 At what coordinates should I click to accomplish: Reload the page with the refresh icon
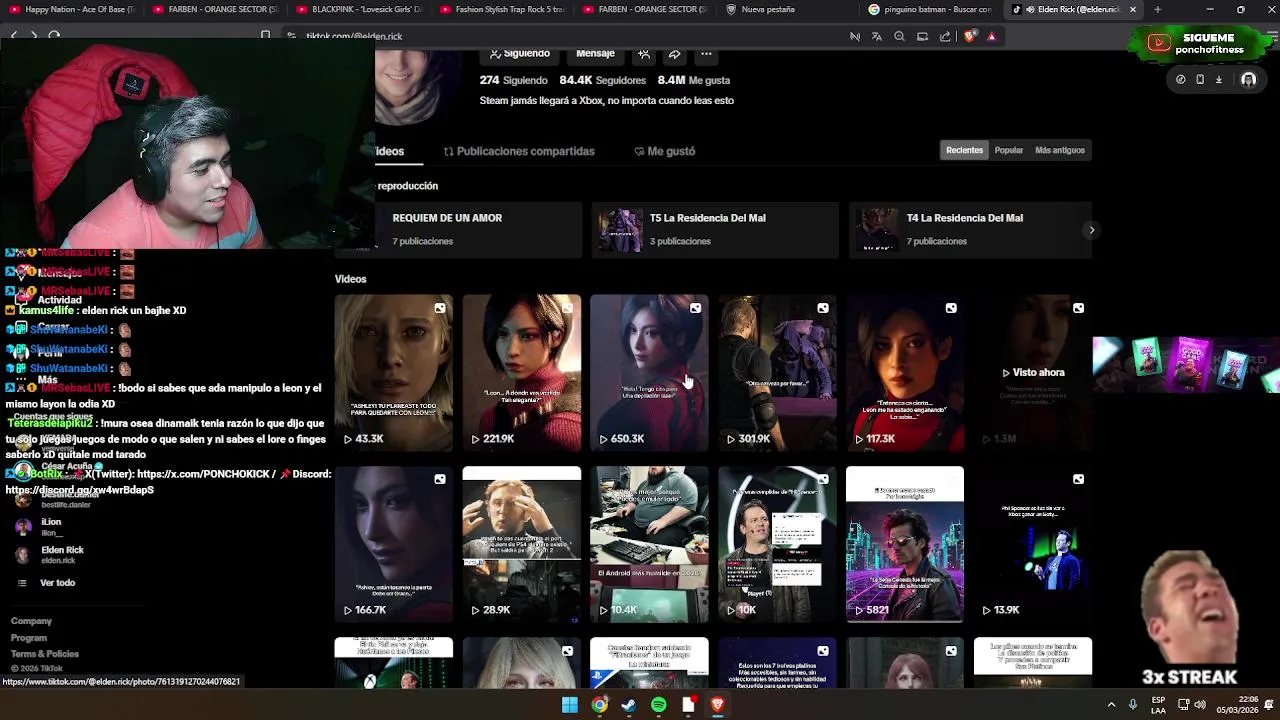coord(54,36)
